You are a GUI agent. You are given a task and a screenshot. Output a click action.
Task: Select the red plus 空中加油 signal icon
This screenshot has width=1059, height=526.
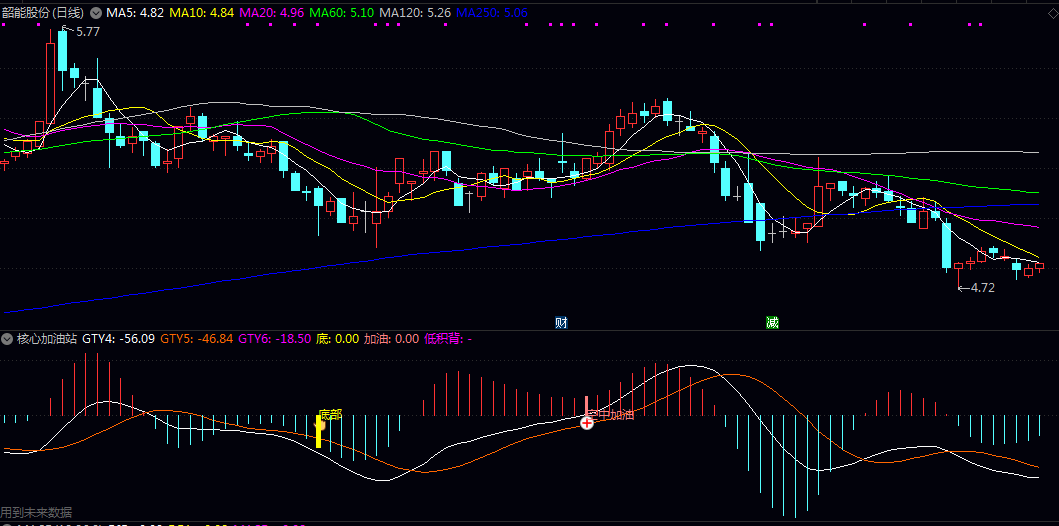pyautogui.click(x=588, y=423)
